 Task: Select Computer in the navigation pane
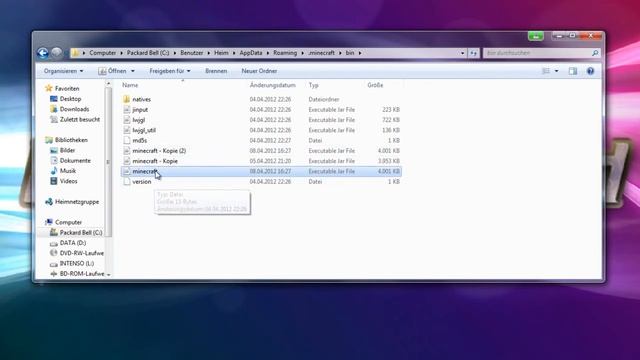pyautogui.click(x=68, y=222)
